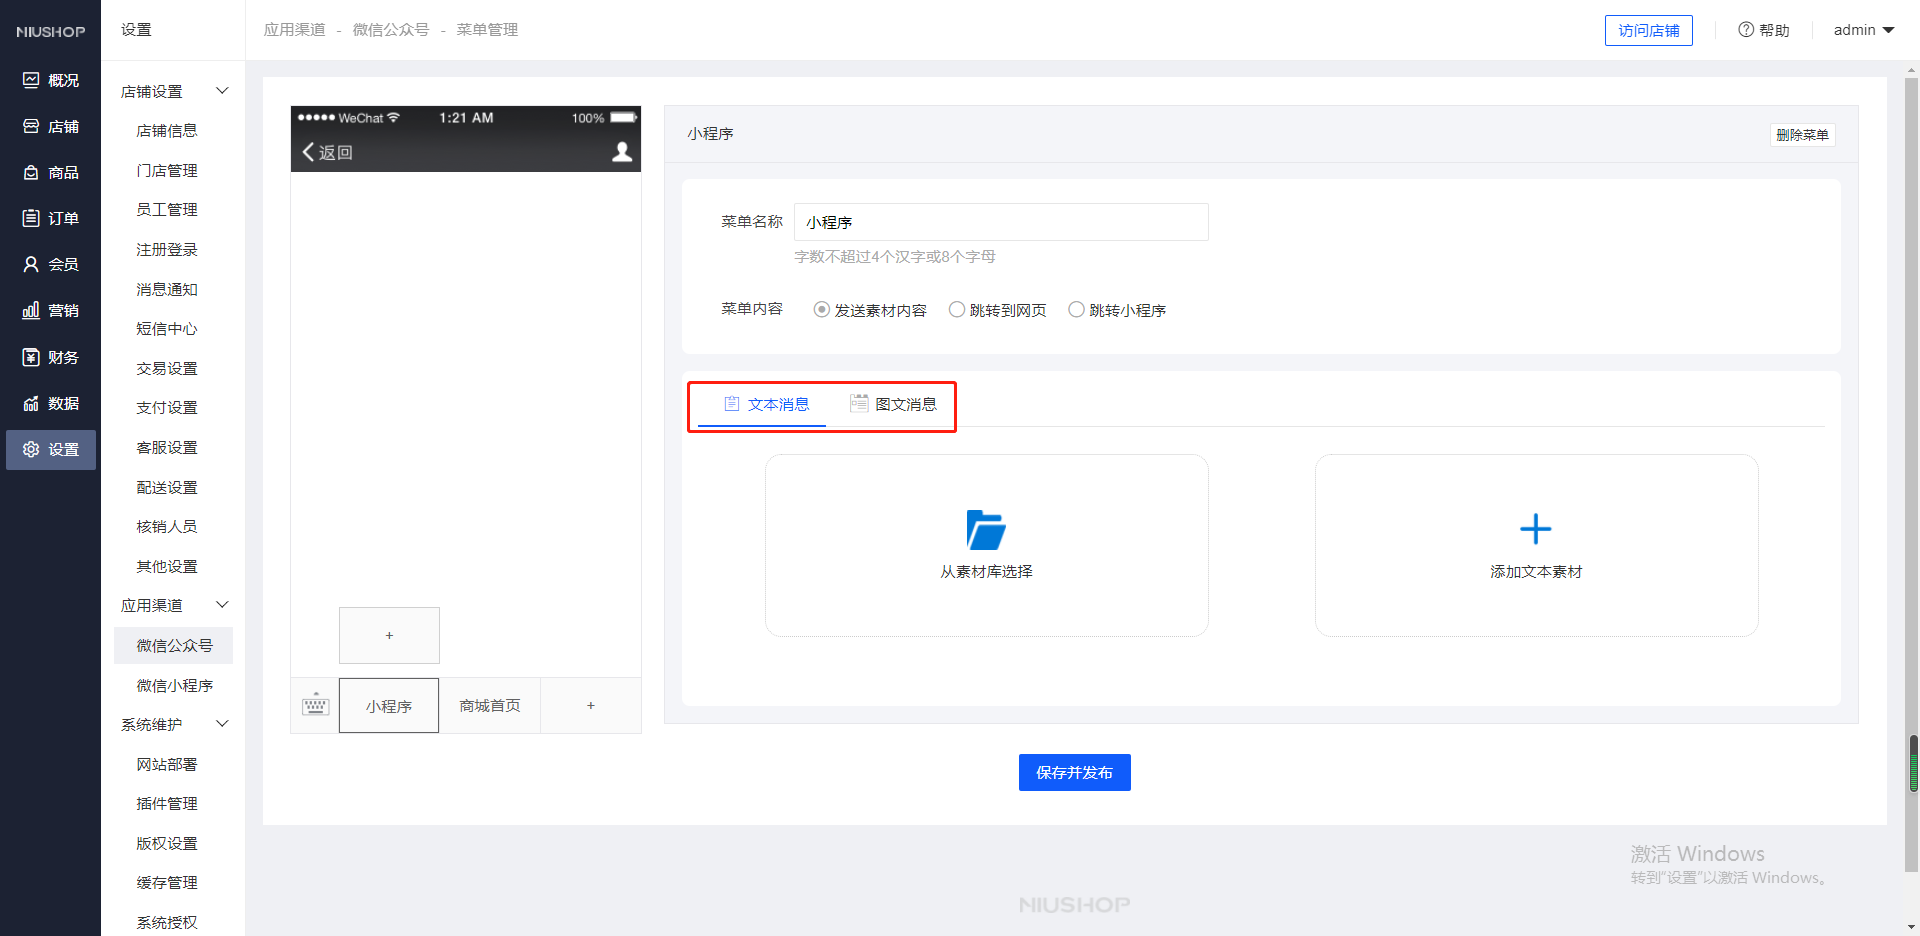The image size is (1920, 936).
Task: Open the 数据 data section
Action: (x=51, y=404)
